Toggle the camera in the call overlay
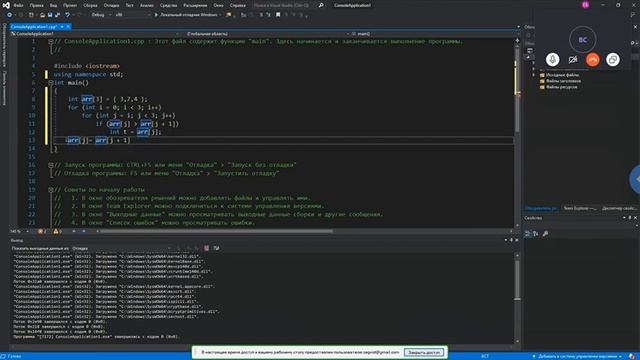The image size is (640, 360). [x=573, y=60]
